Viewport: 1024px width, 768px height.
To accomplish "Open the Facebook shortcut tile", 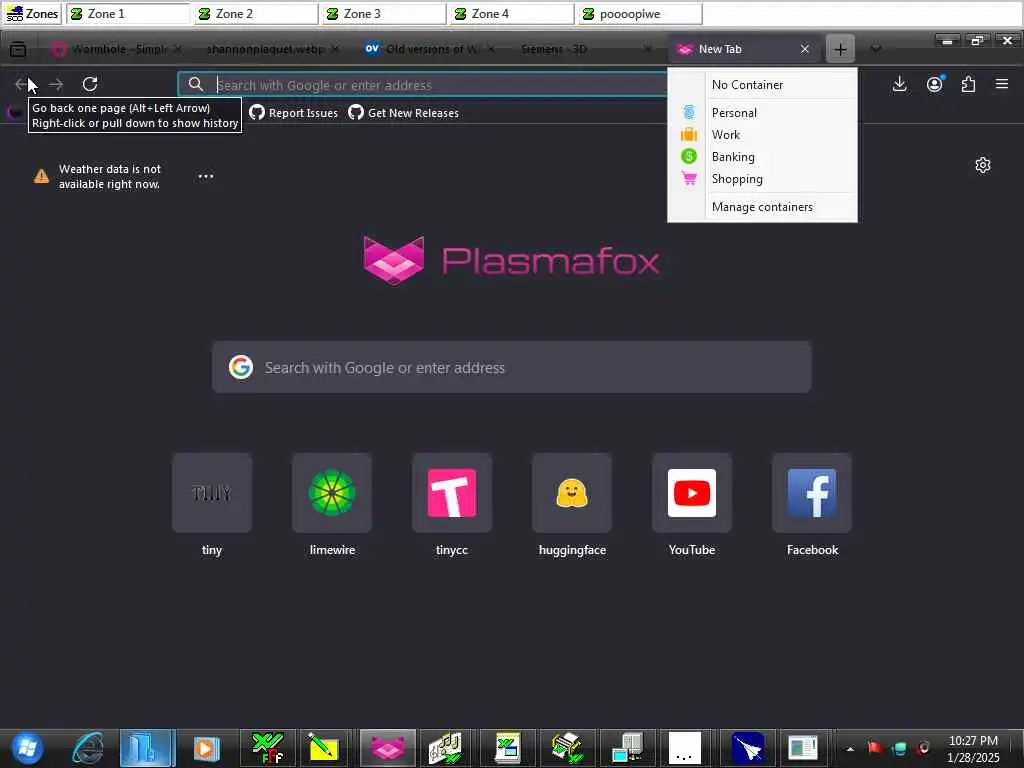I will pyautogui.click(x=812, y=493).
